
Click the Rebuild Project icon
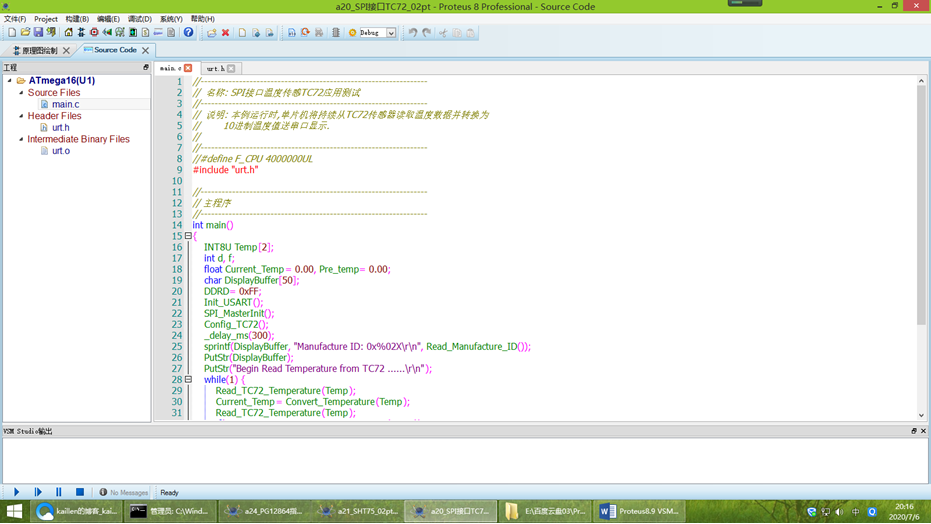305,33
